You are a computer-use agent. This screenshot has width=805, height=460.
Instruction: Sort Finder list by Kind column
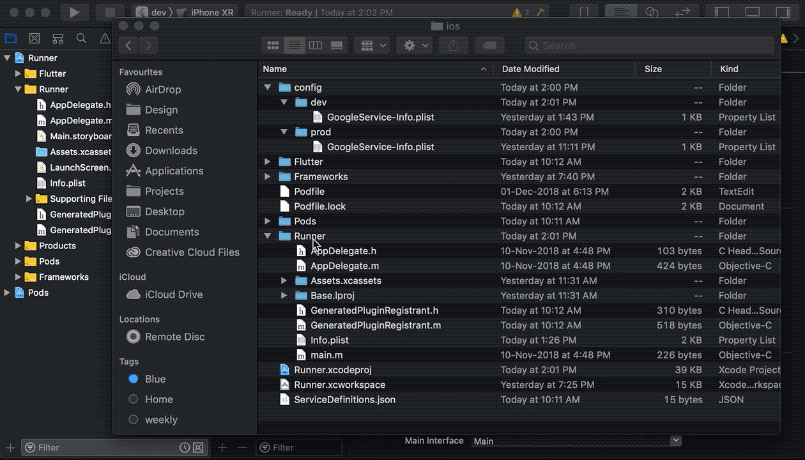tap(746, 69)
